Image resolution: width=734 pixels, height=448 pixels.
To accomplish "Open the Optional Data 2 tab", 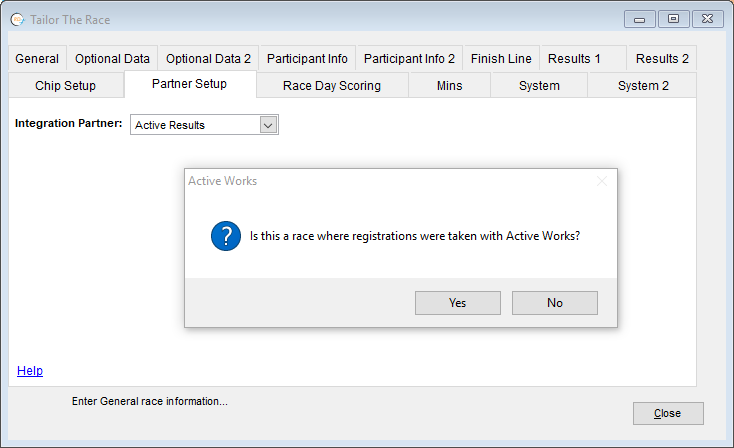I will coord(208,59).
